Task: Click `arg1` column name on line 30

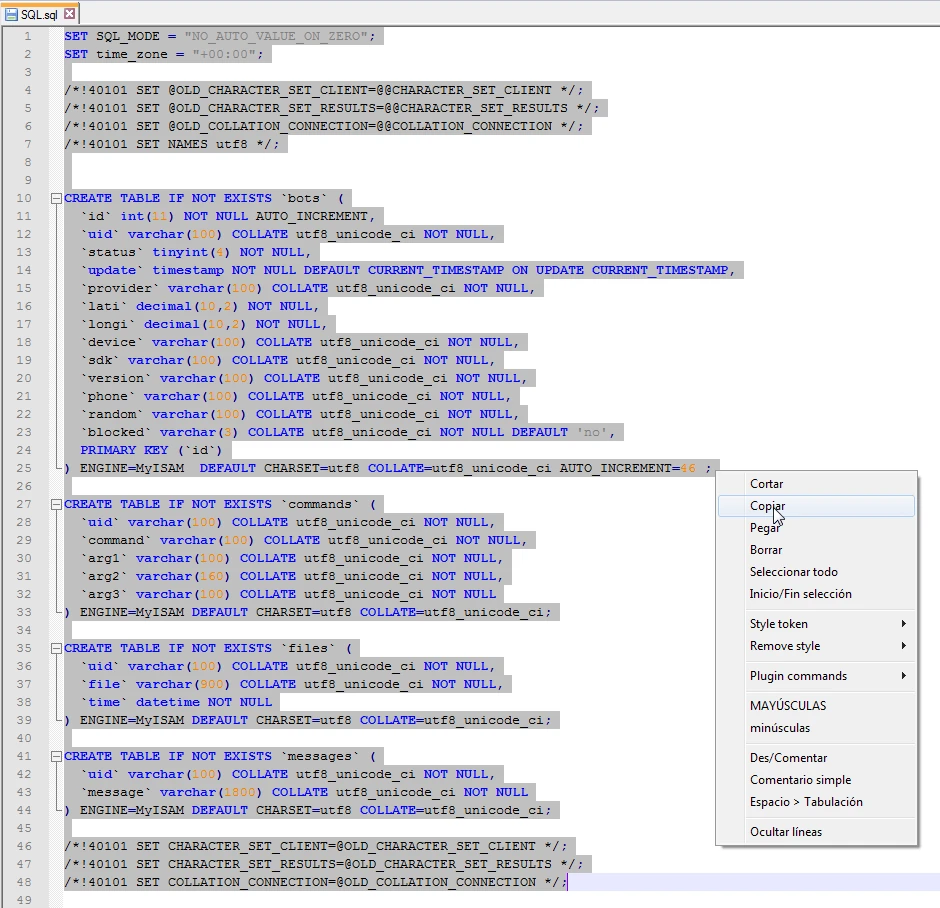Action: [104, 559]
